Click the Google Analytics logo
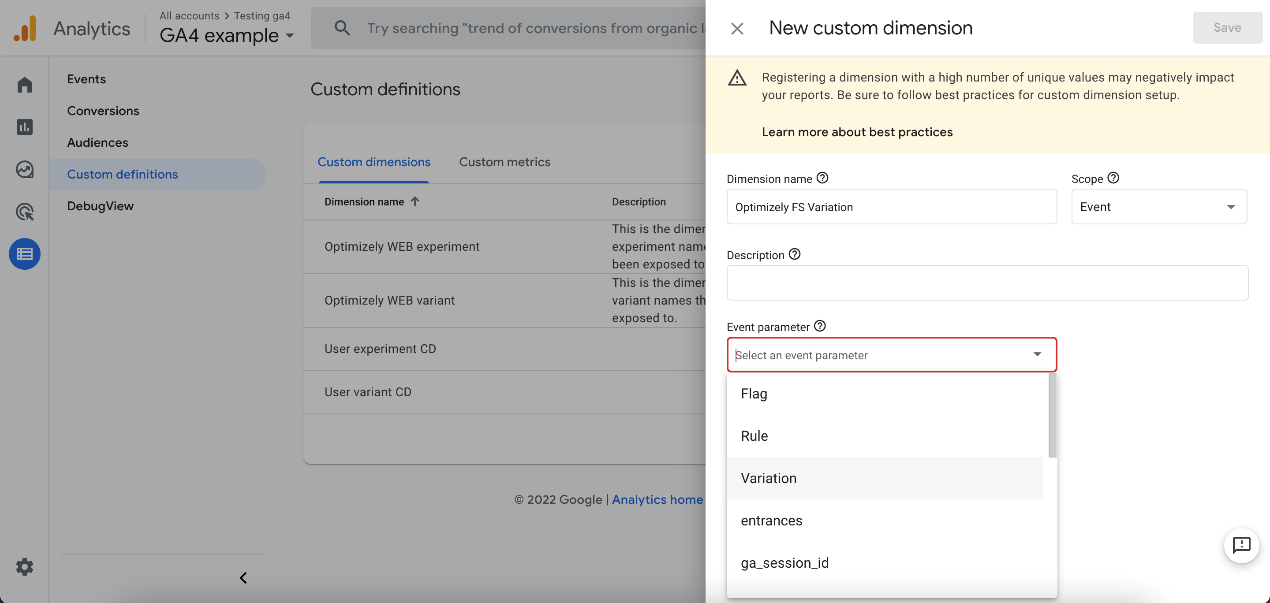1270x603 pixels. pos(25,28)
